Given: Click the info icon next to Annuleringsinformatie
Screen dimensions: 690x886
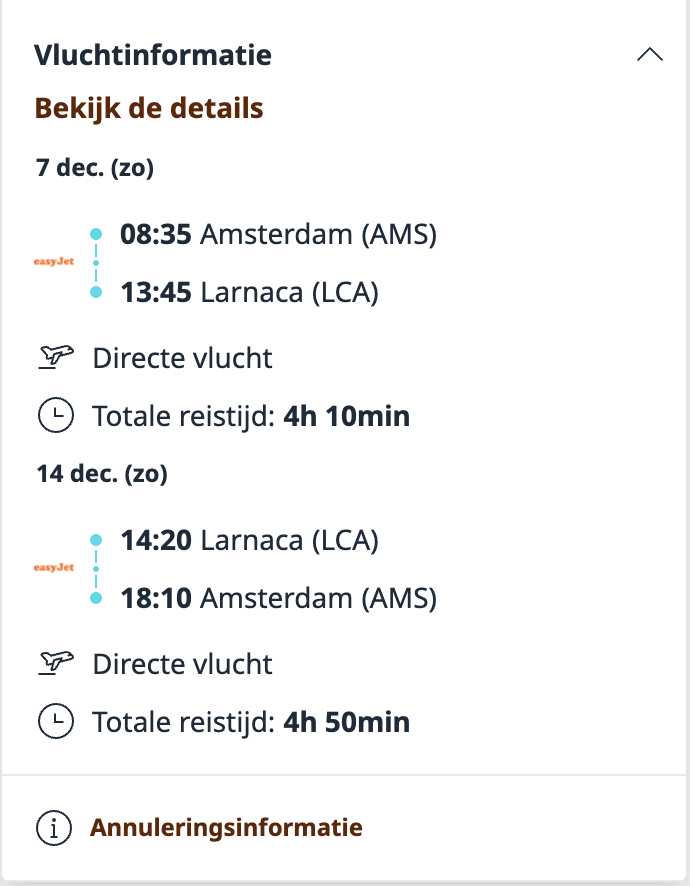Looking at the screenshot, I should pos(56,827).
